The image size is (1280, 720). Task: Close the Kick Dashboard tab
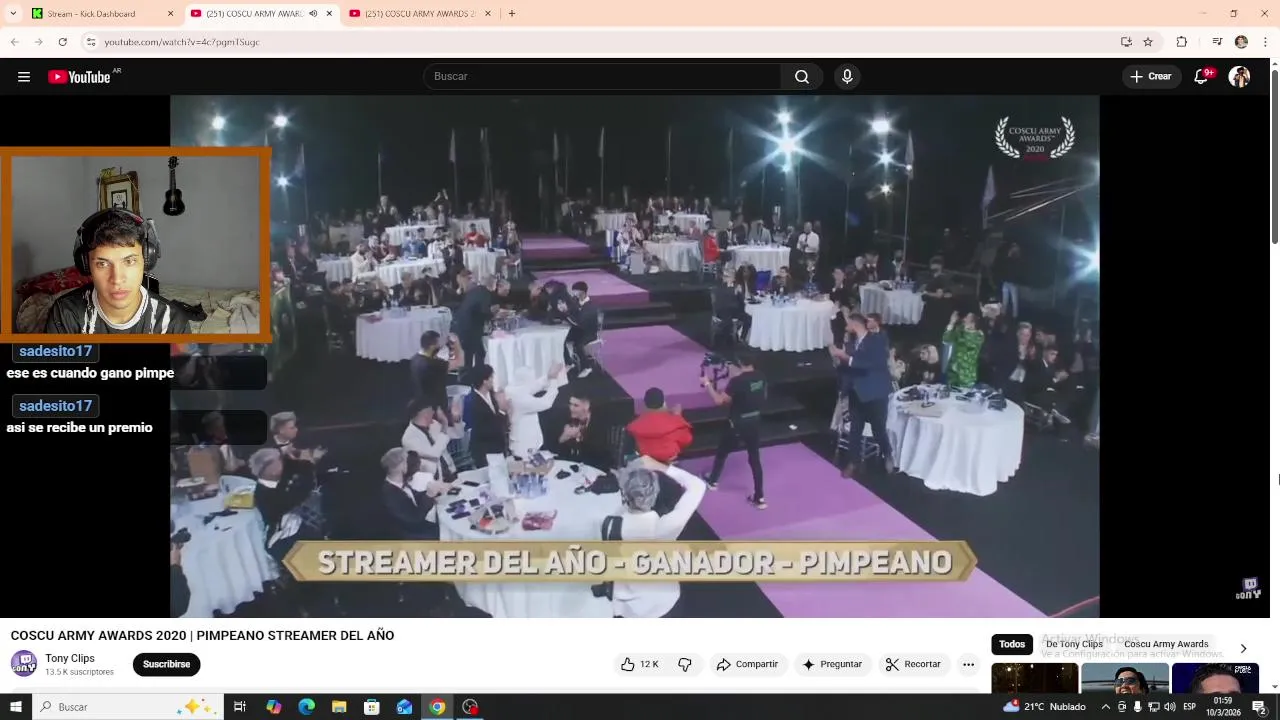tap(170, 14)
